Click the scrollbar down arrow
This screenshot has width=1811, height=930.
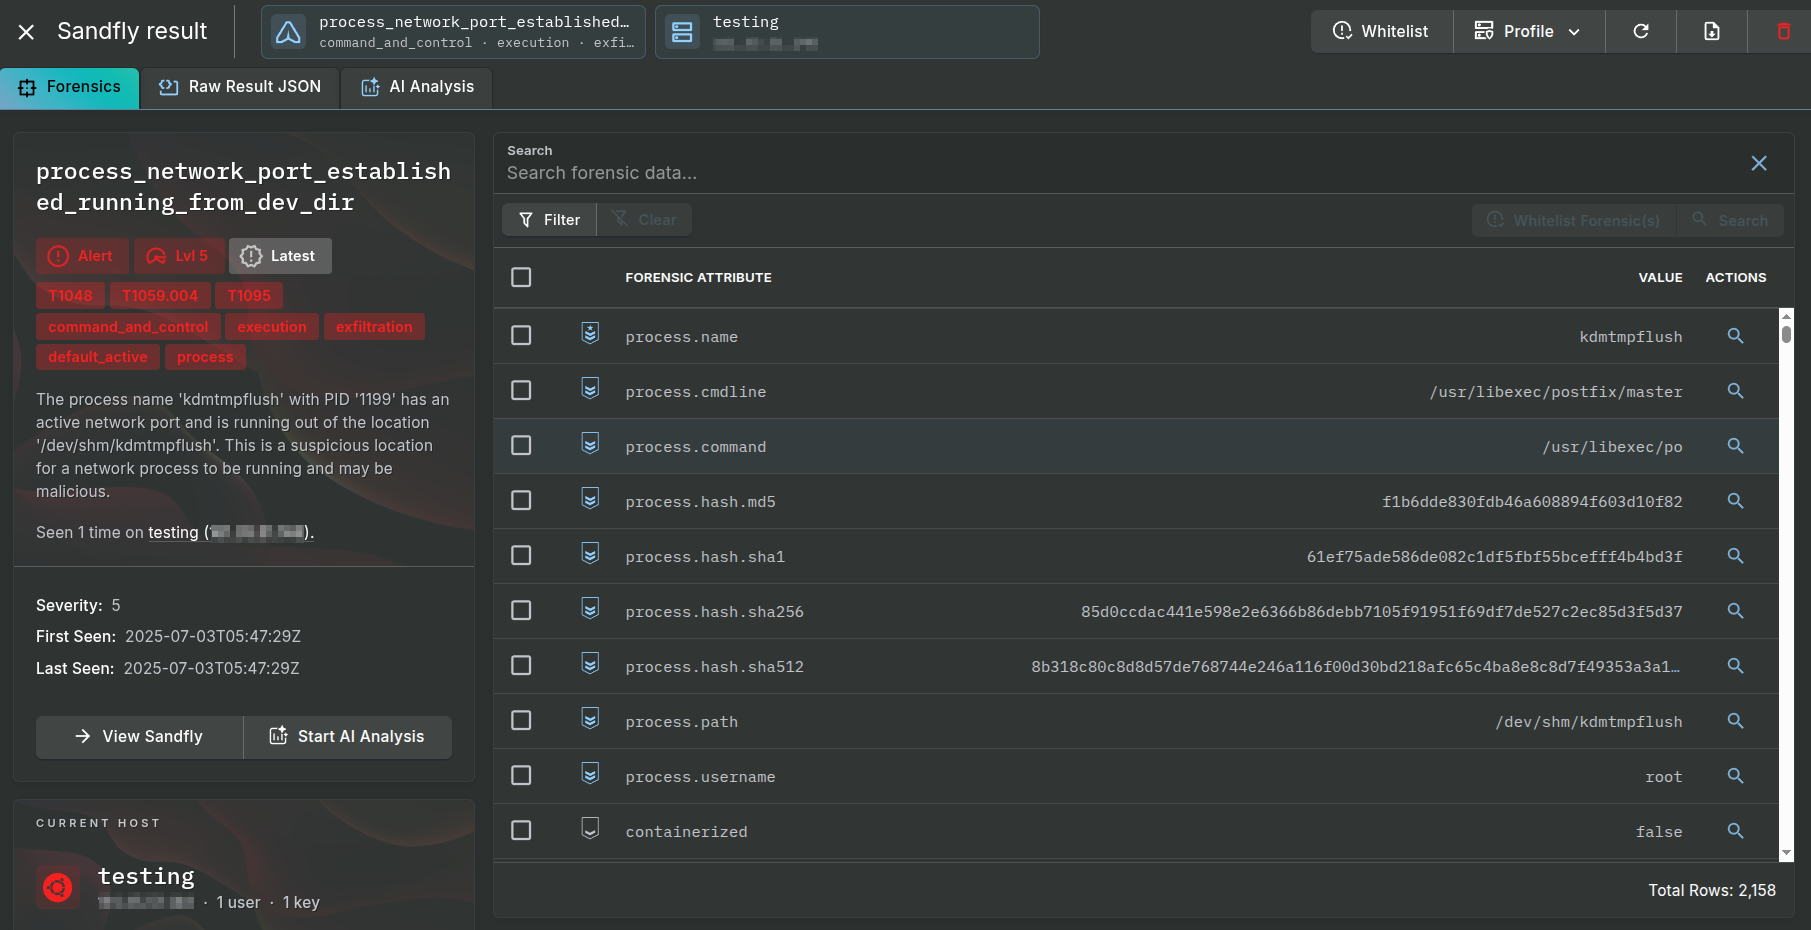pos(1786,853)
